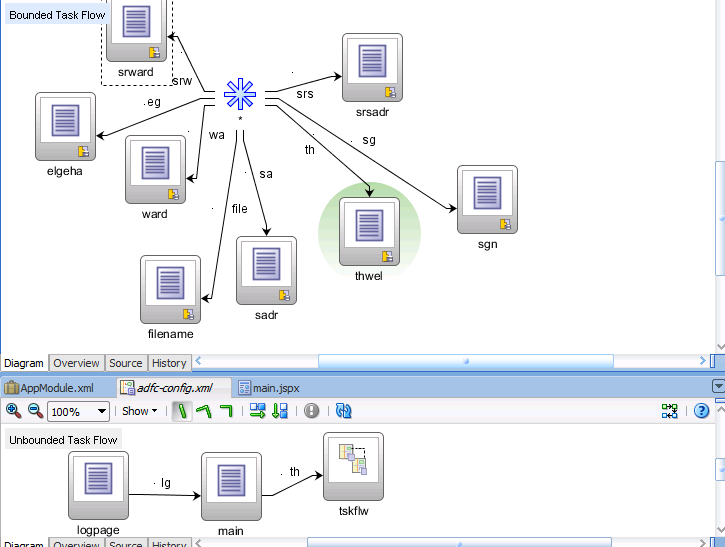This screenshot has height=547, width=725.
Task: Select the wildcard star node in diagram
Action: click(x=239, y=95)
